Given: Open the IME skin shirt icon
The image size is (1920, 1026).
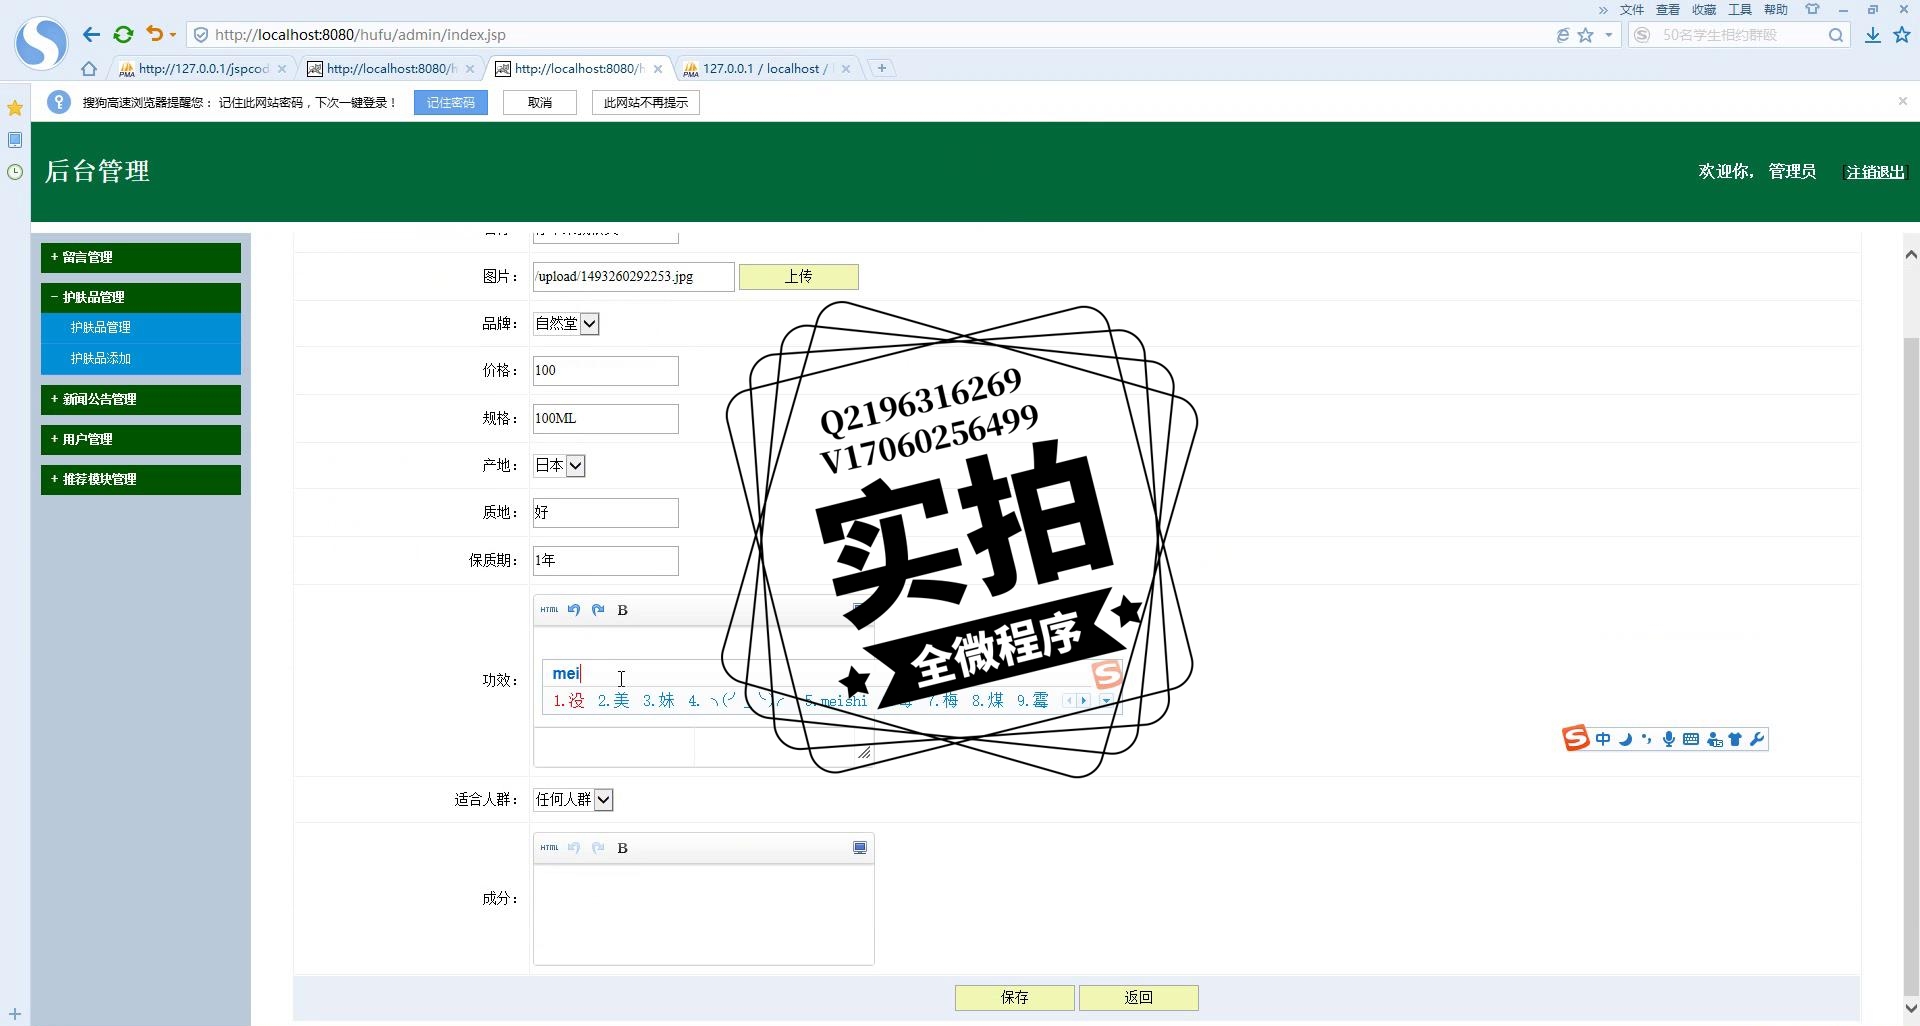Looking at the screenshot, I should (1735, 739).
